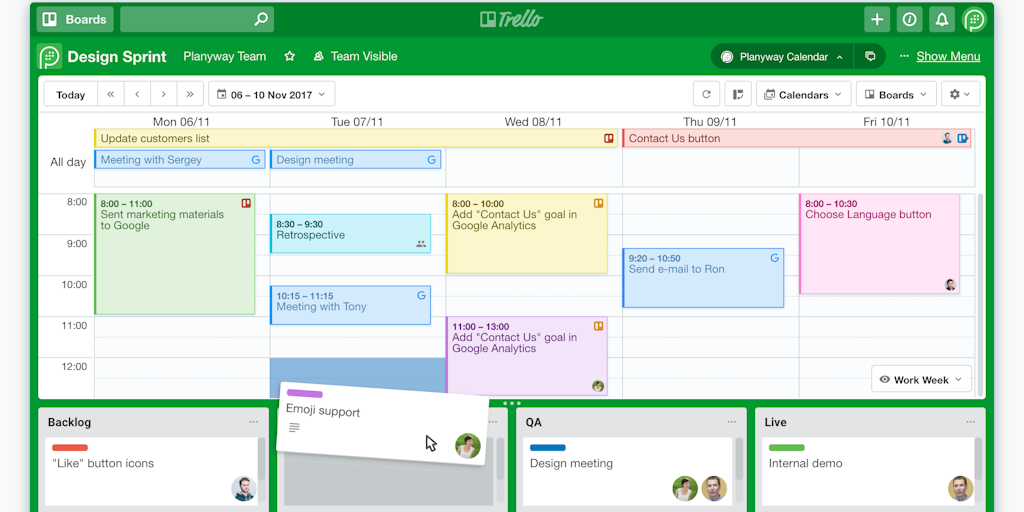Click the plus create icon

877,20
